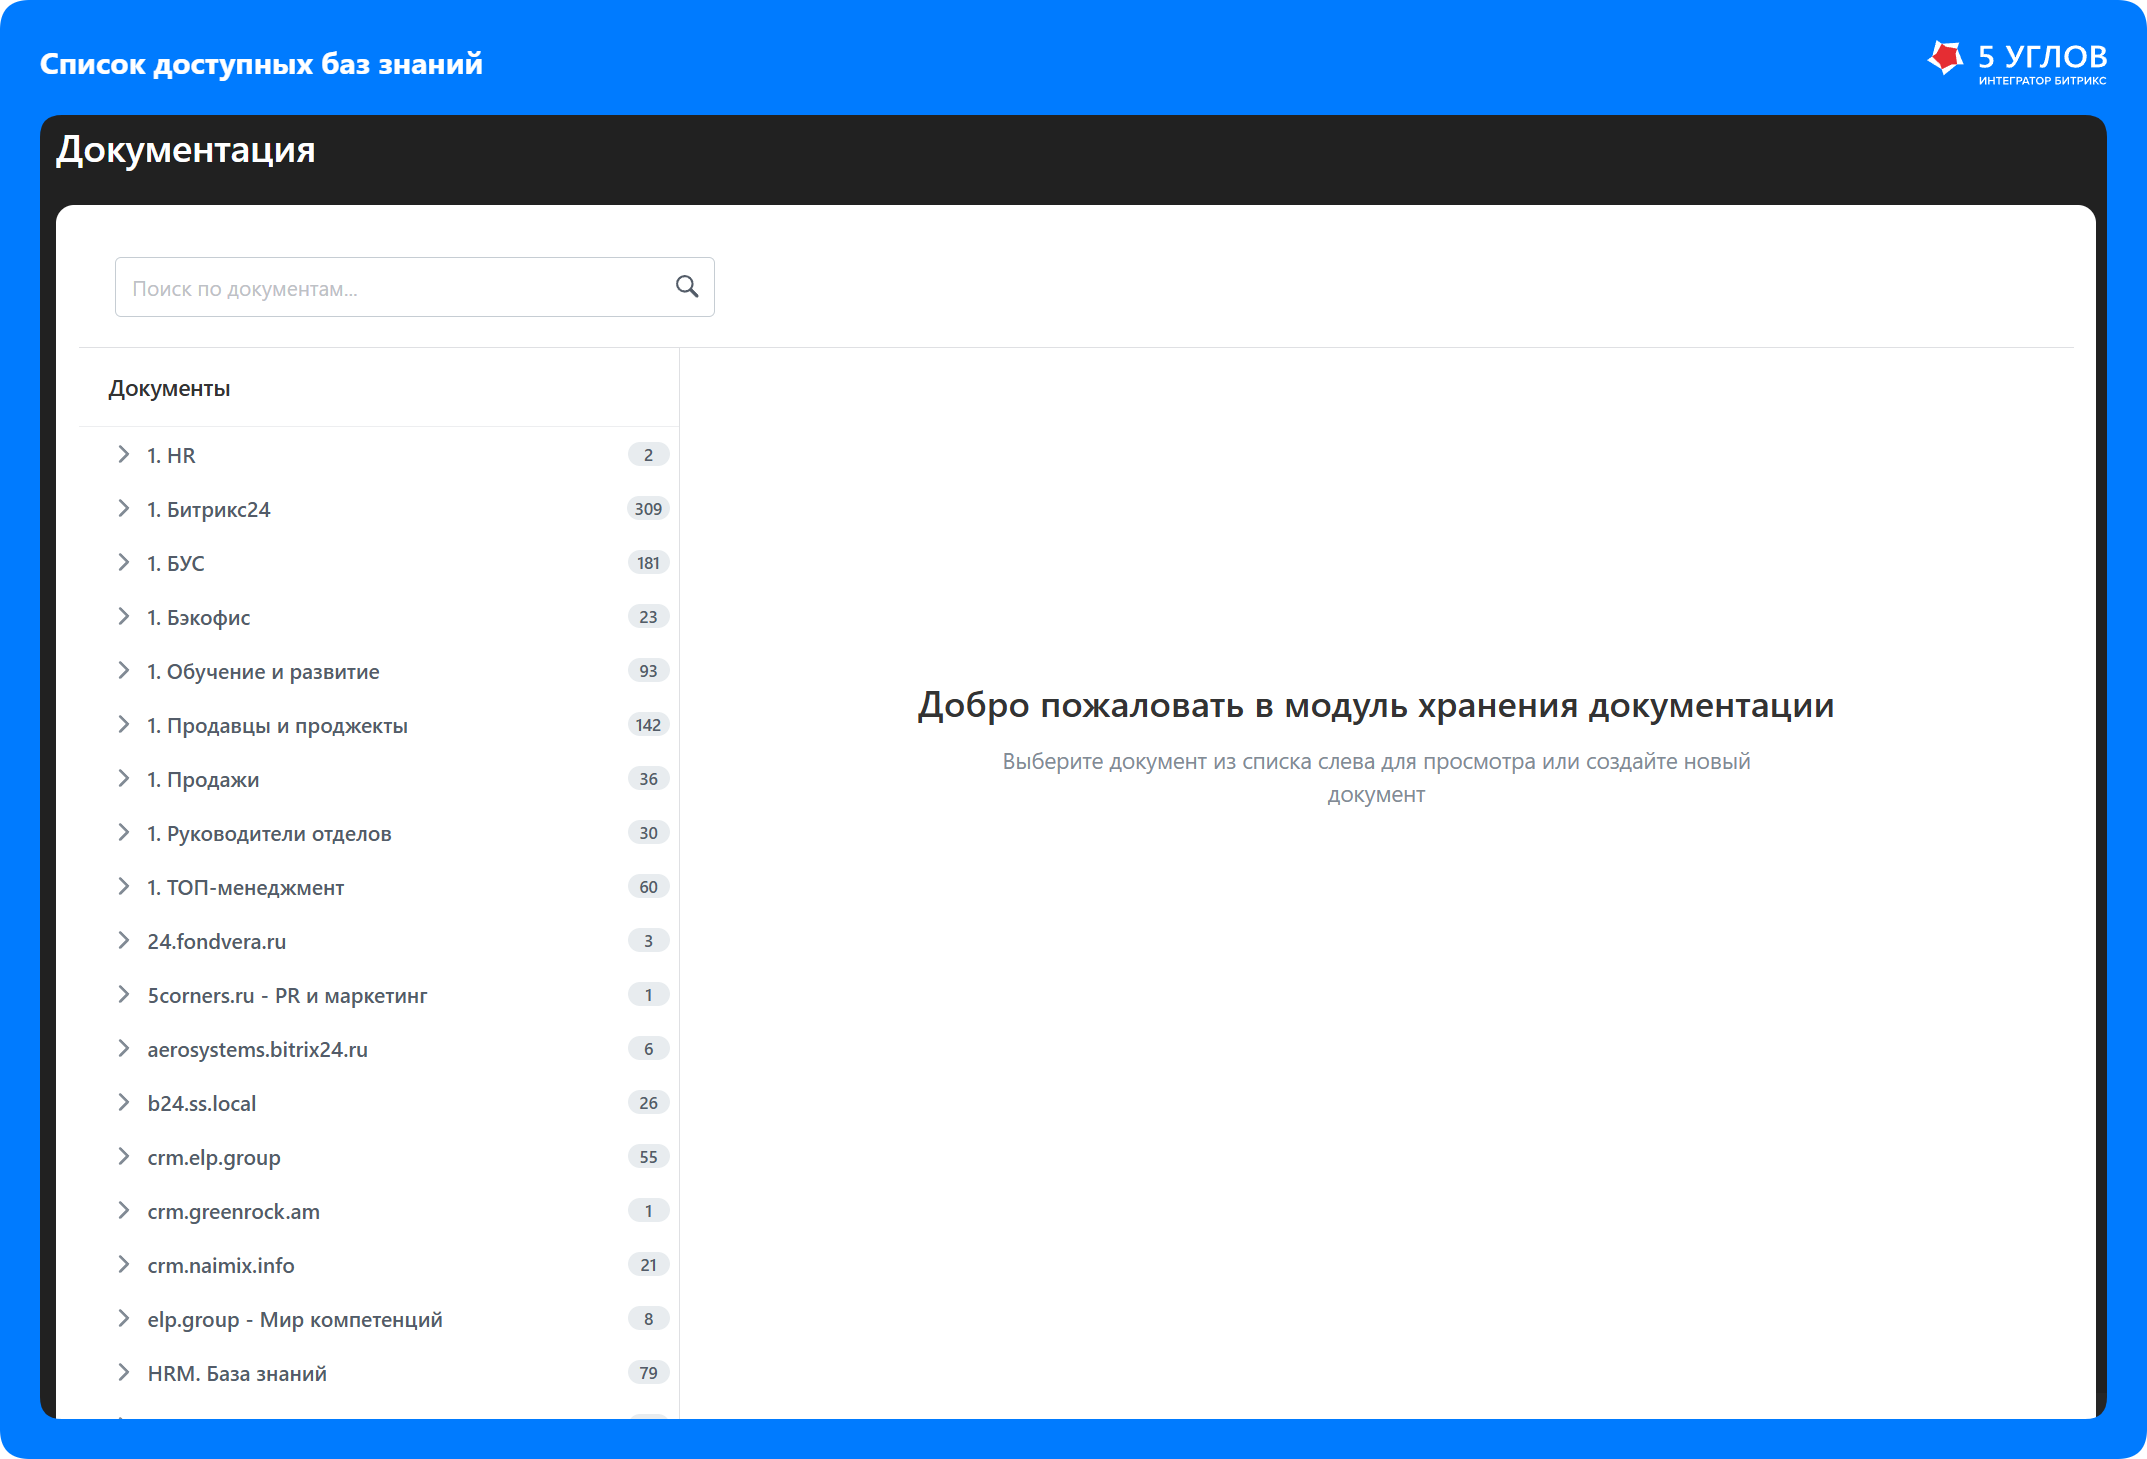Expand the 1. Обучение и развитие chevron

pyautogui.click(x=123, y=670)
